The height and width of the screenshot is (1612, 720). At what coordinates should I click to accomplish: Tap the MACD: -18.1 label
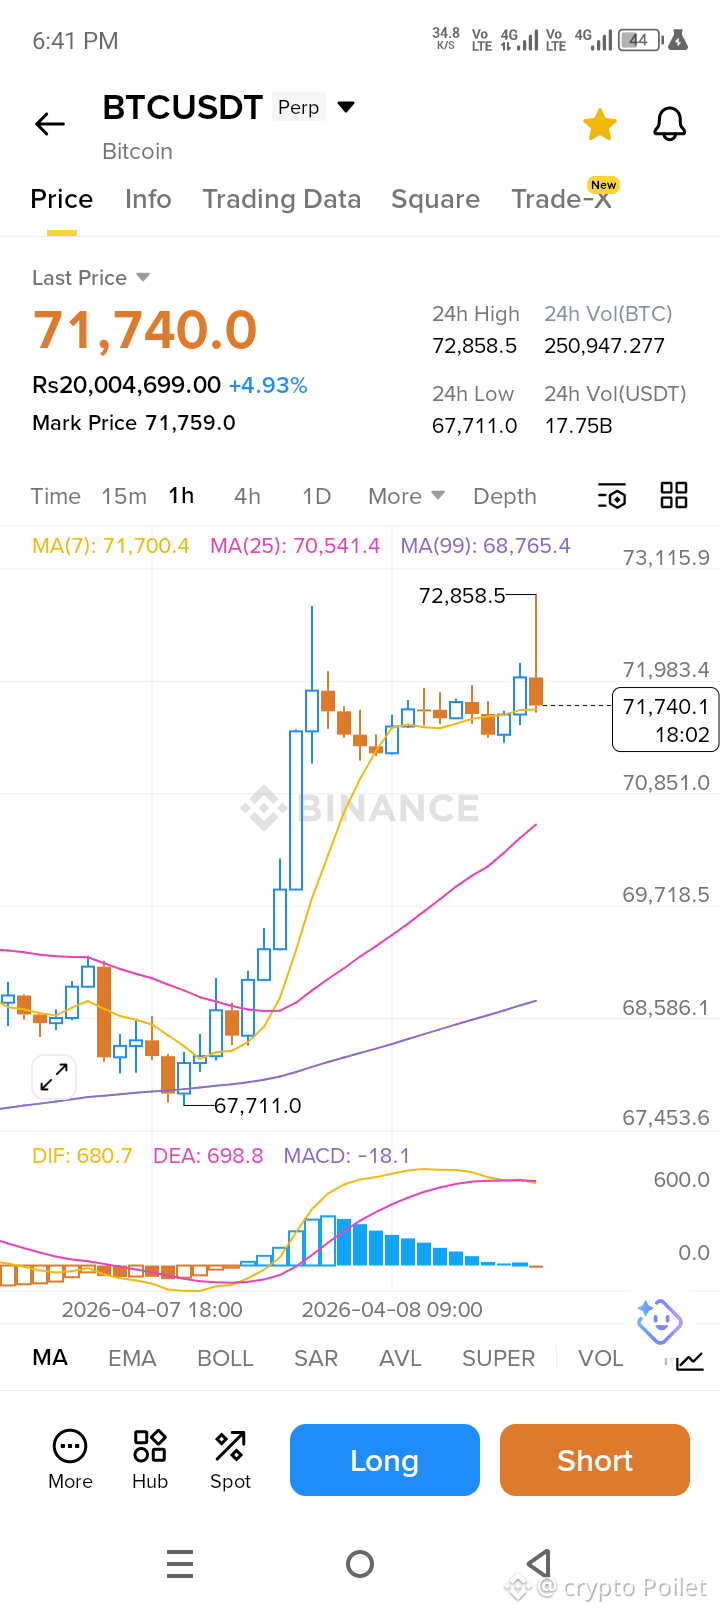click(347, 1156)
